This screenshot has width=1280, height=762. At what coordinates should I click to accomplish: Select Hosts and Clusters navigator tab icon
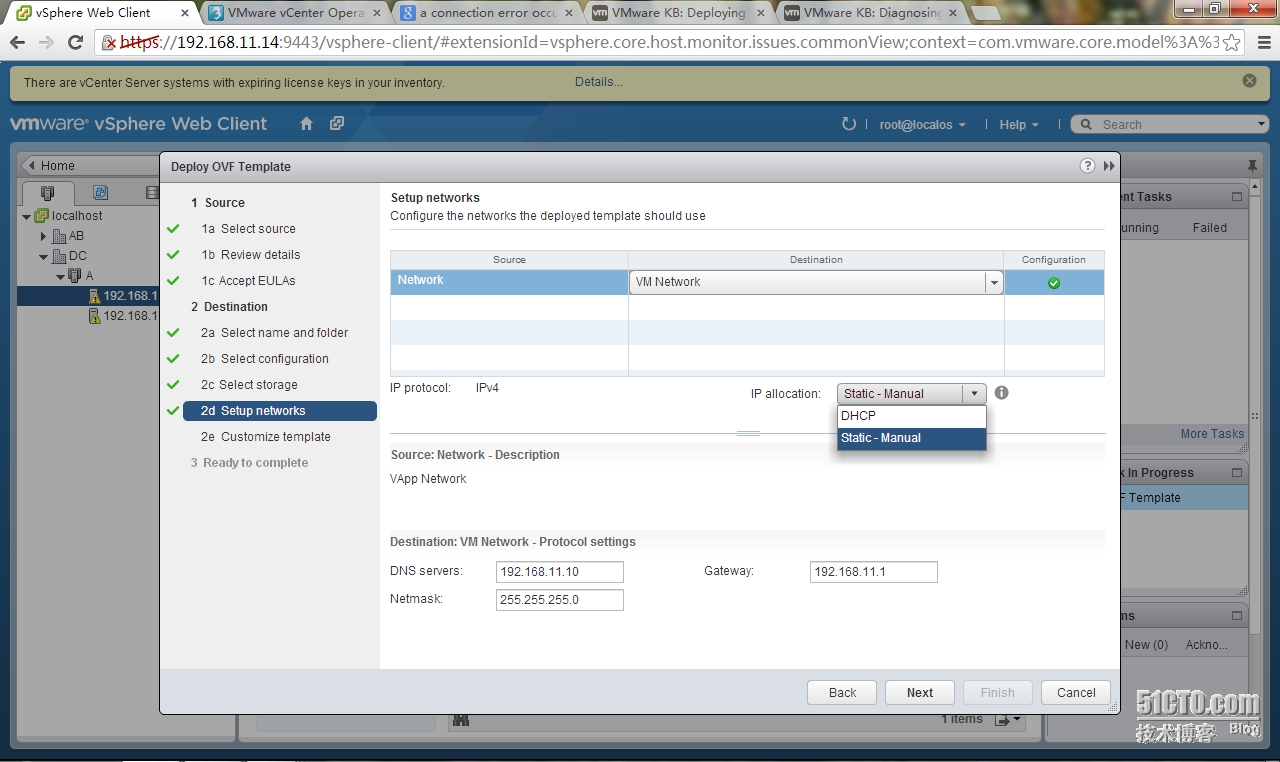pyautogui.click(x=47, y=193)
